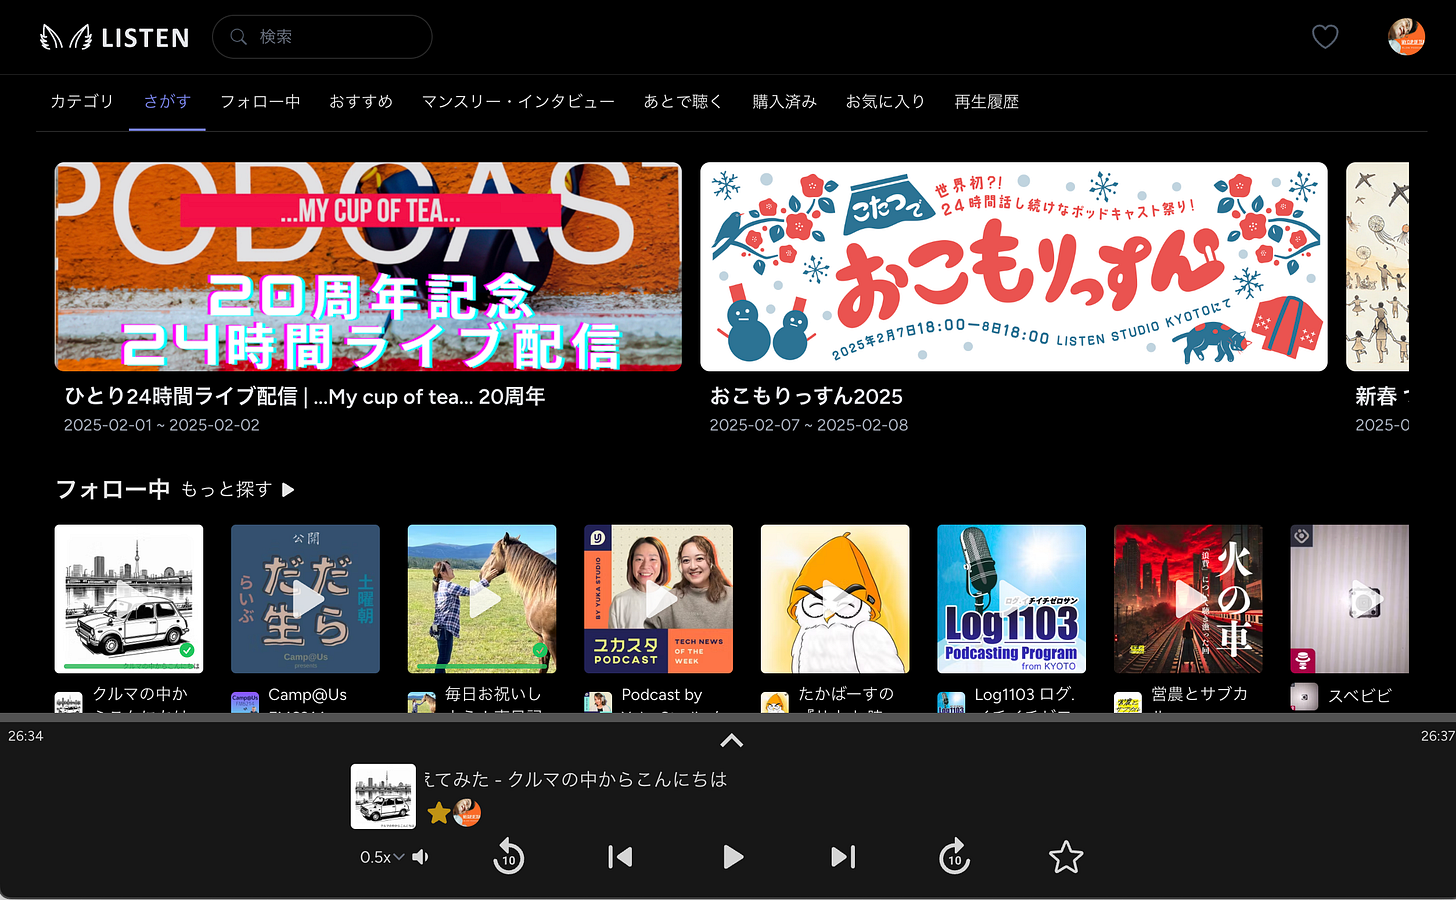The width and height of the screenshot is (1456, 900).
Task: Open the お気に入り tab
Action: tap(885, 101)
